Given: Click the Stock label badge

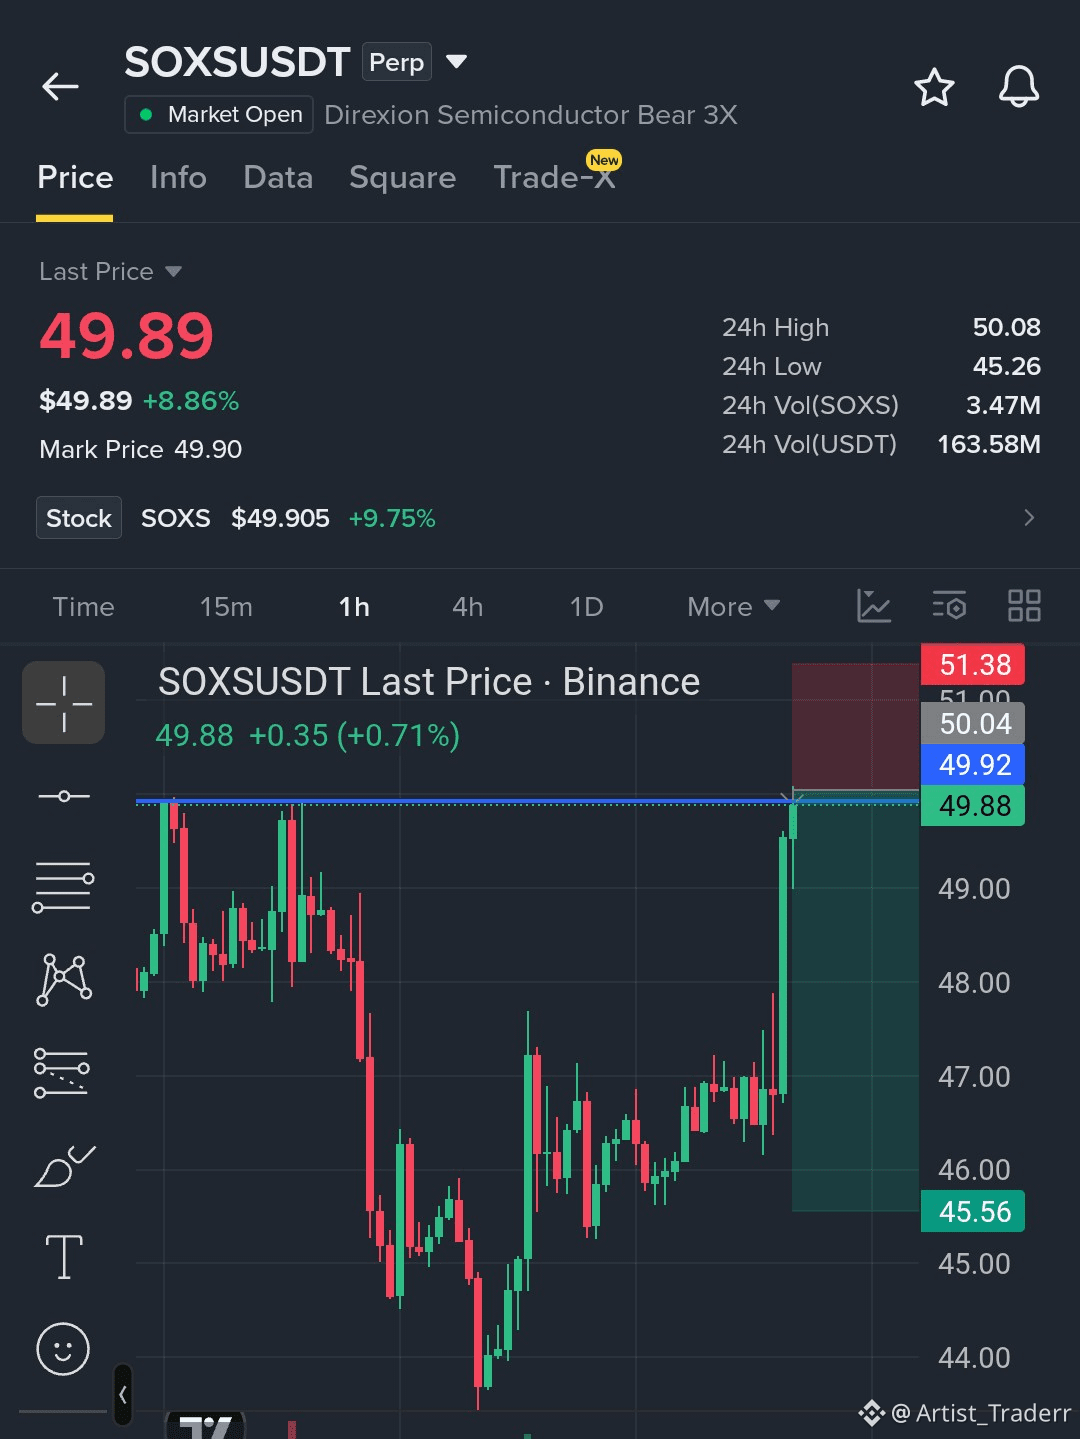Looking at the screenshot, I should (x=79, y=518).
